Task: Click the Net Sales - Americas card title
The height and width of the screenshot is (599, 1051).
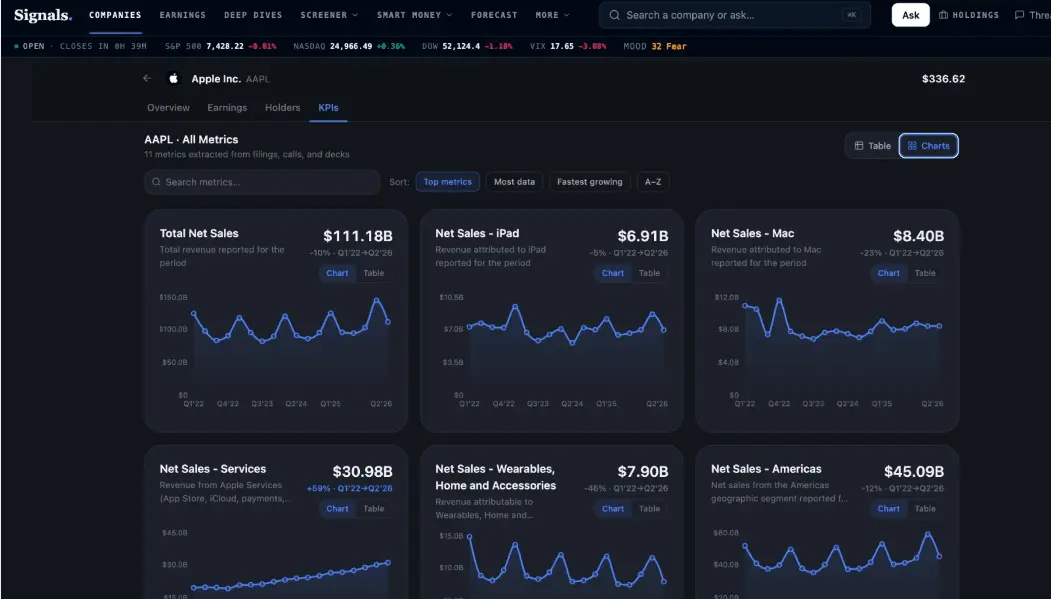Action: tap(766, 469)
